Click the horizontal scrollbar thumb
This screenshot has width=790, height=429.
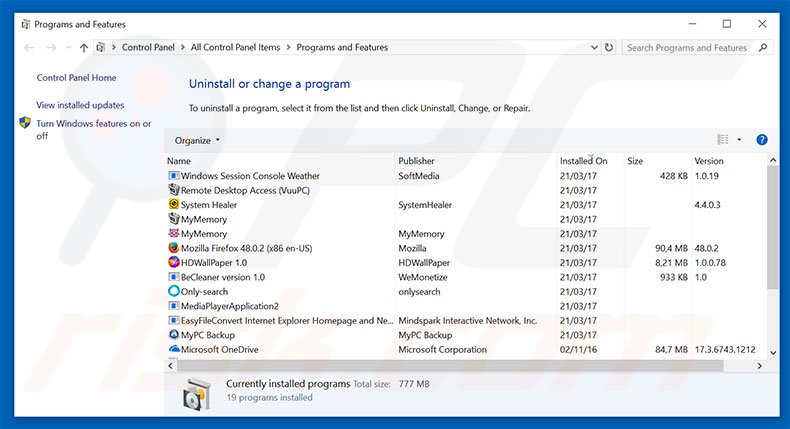[x=450, y=366]
